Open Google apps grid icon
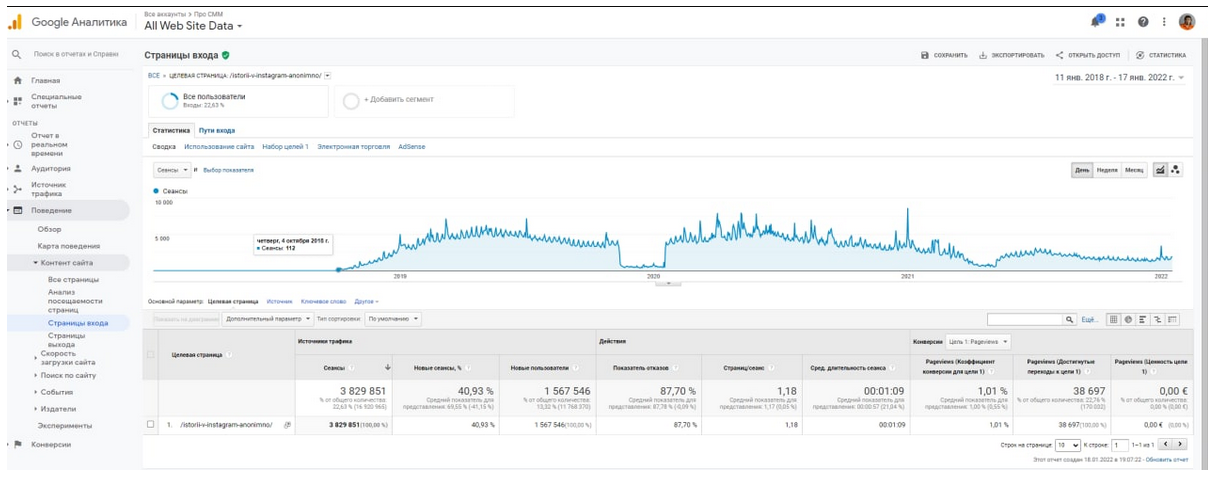1208x479 pixels. click(1120, 22)
